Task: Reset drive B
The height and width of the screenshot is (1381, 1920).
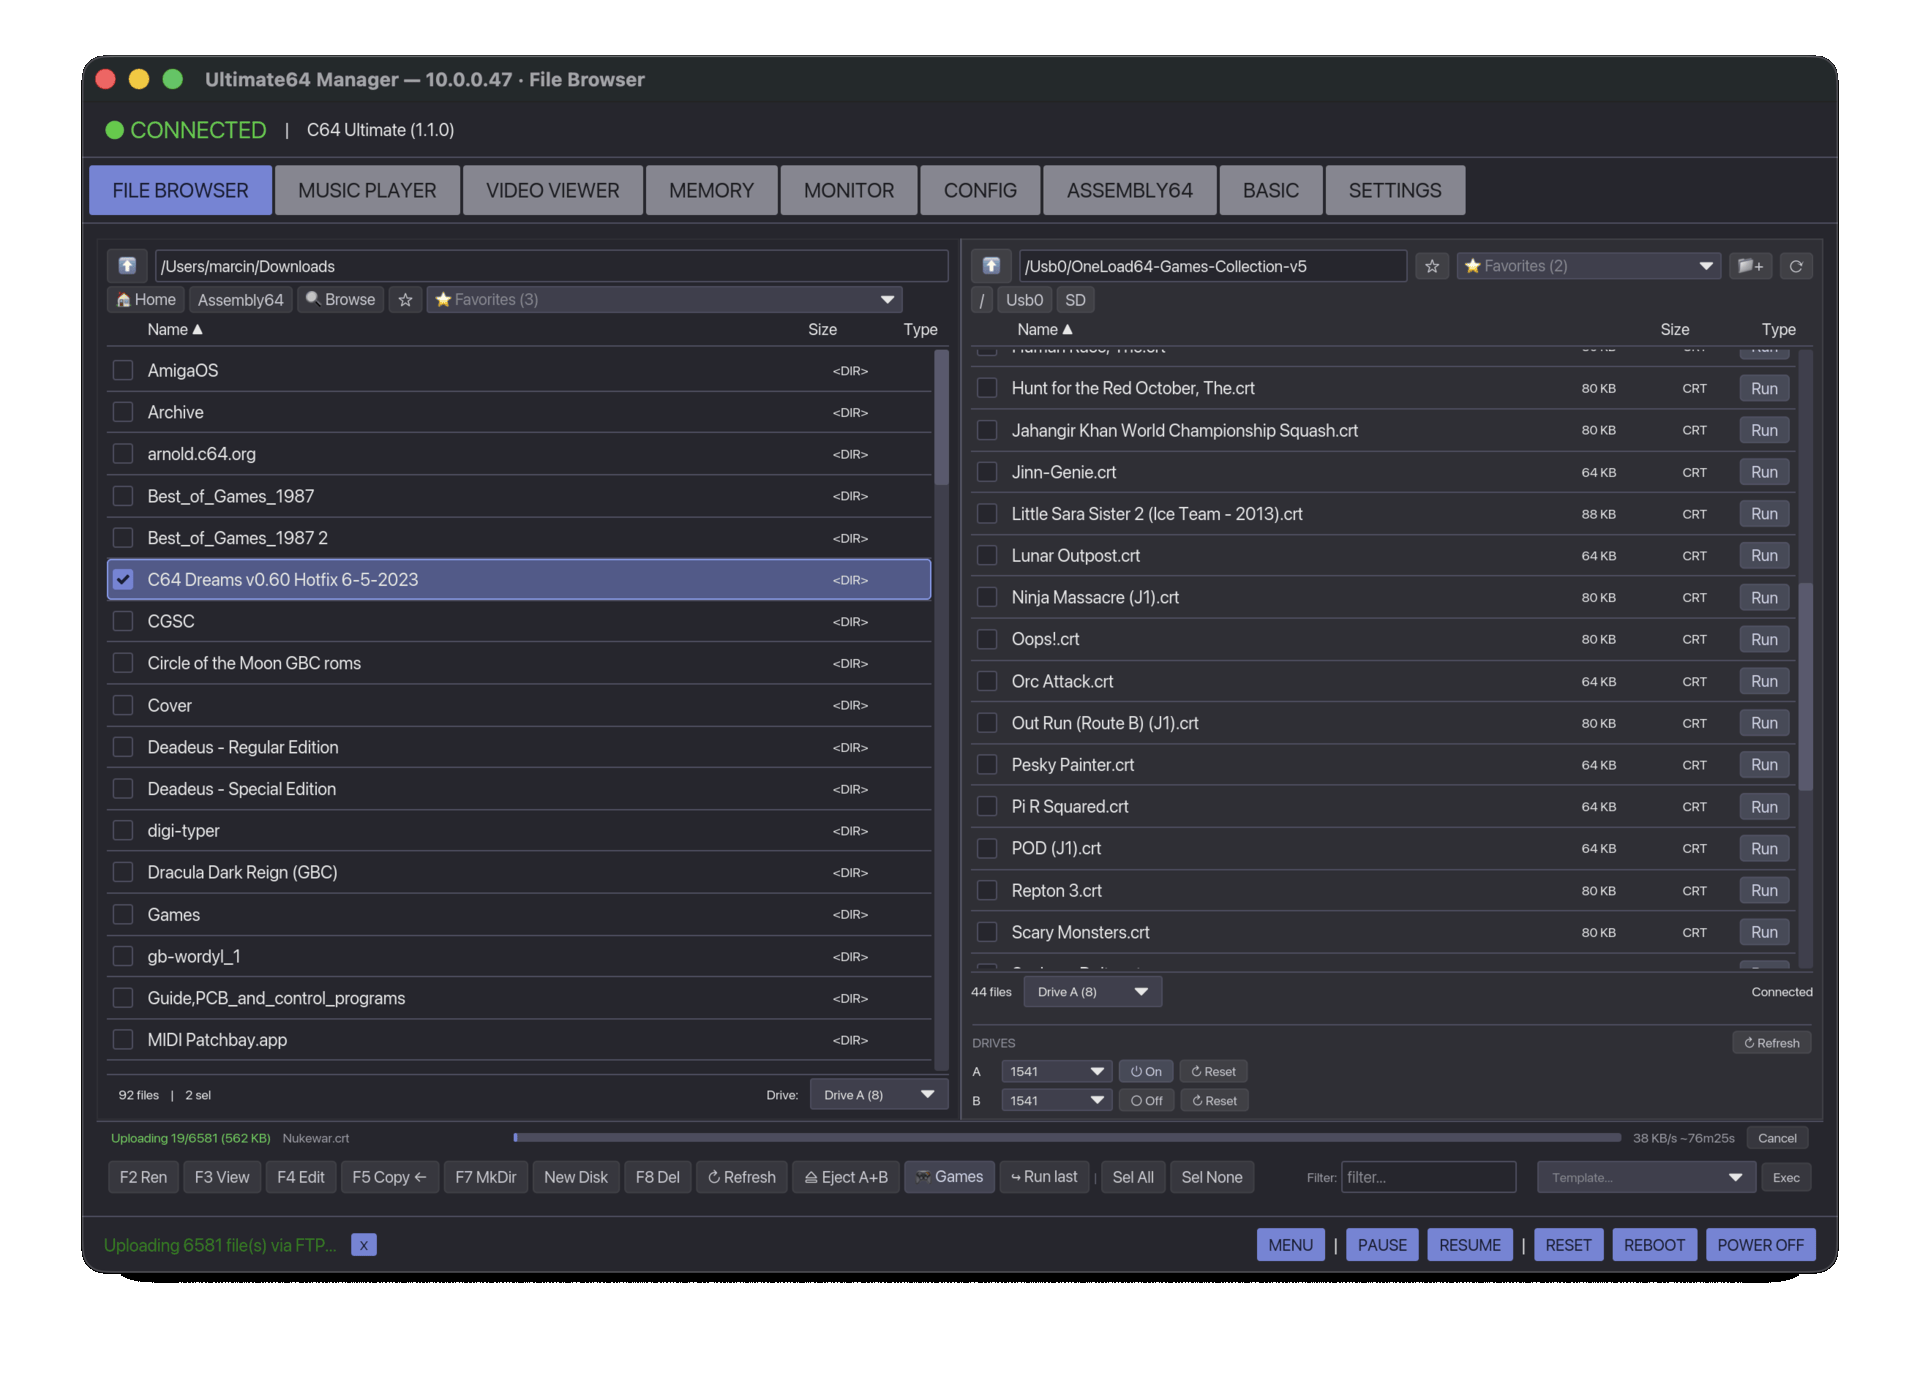Action: (x=1214, y=1100)
